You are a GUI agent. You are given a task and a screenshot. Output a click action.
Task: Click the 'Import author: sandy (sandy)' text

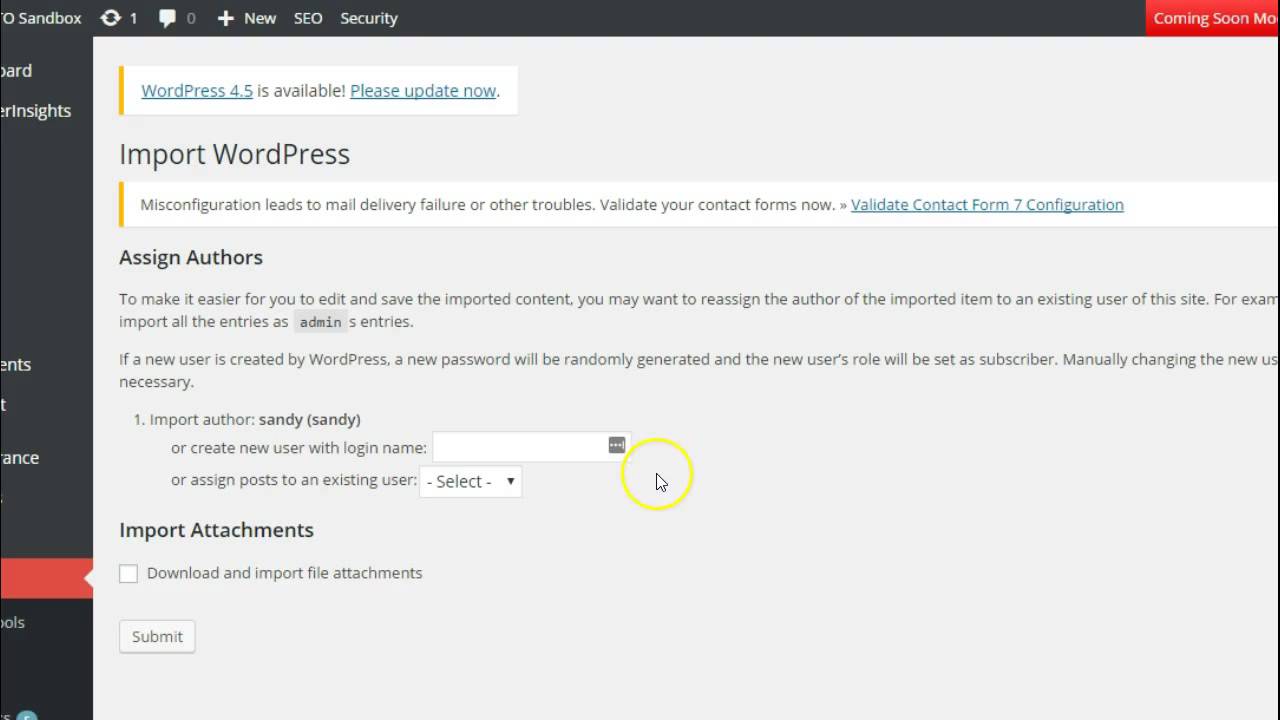pyautogui.click(x=255, y=419)
